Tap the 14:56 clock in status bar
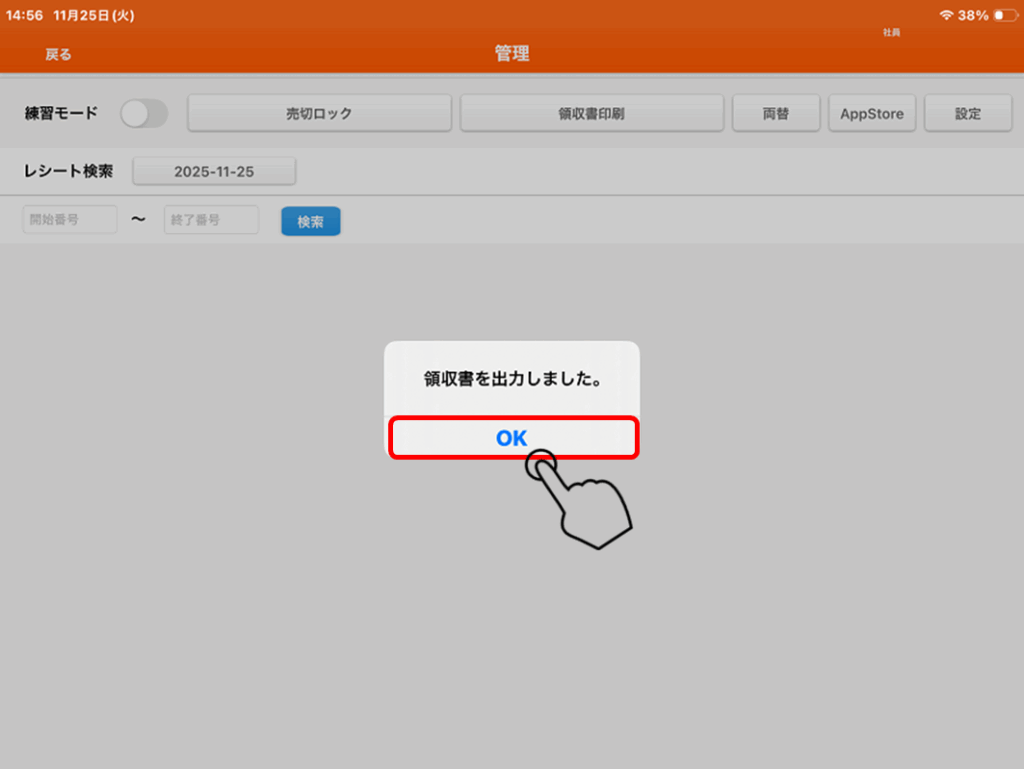Viewport: 1024px width, 769px height. (24, 15)
